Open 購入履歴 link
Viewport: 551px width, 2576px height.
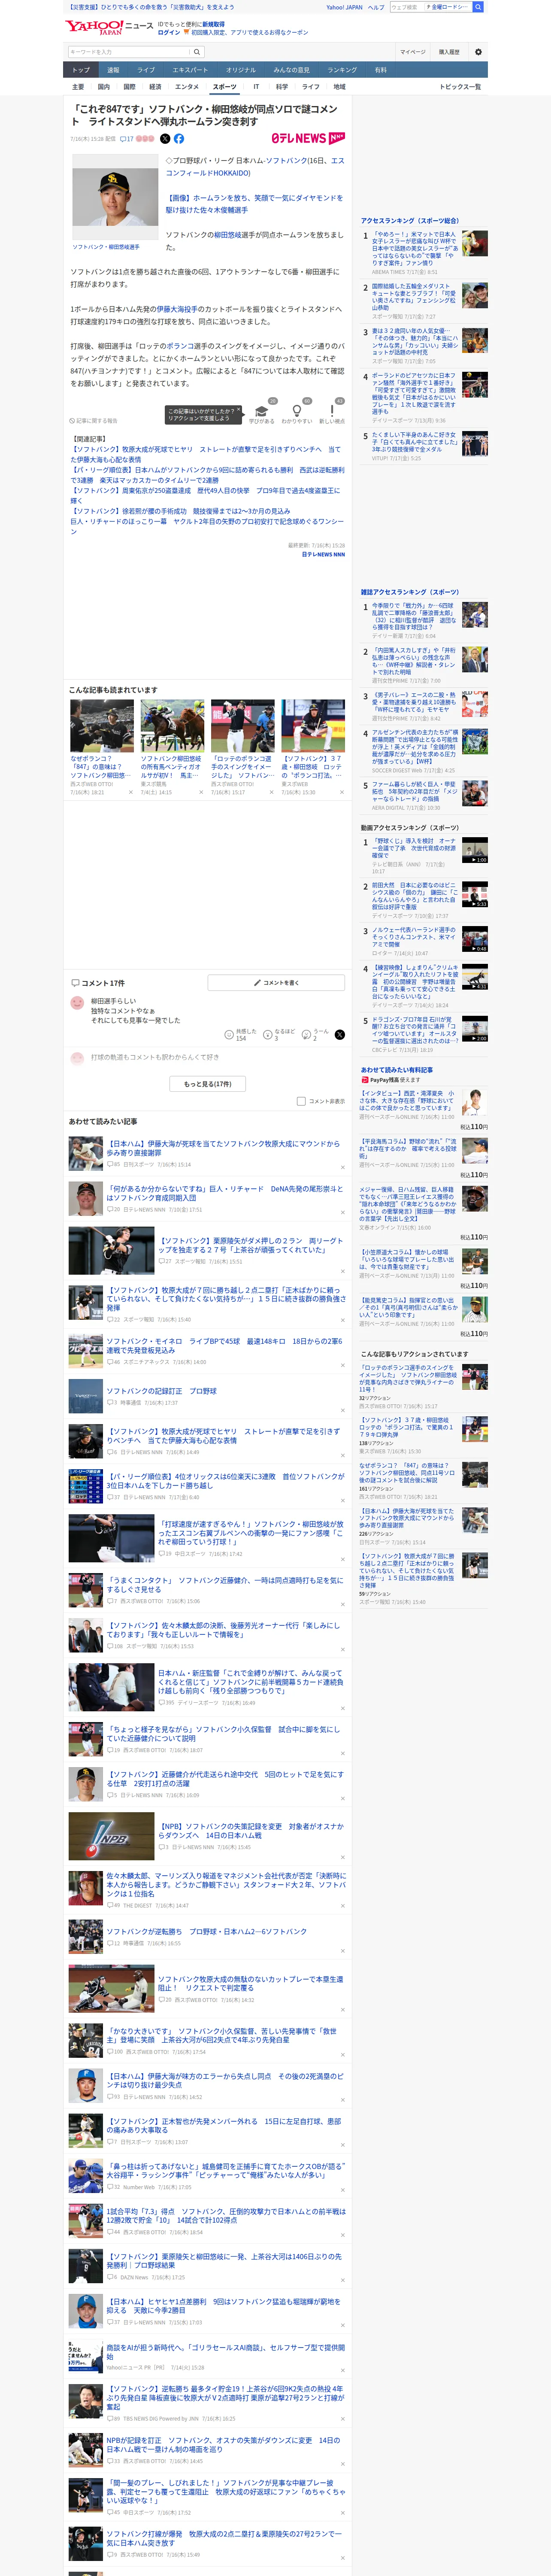tap(449, 52)
